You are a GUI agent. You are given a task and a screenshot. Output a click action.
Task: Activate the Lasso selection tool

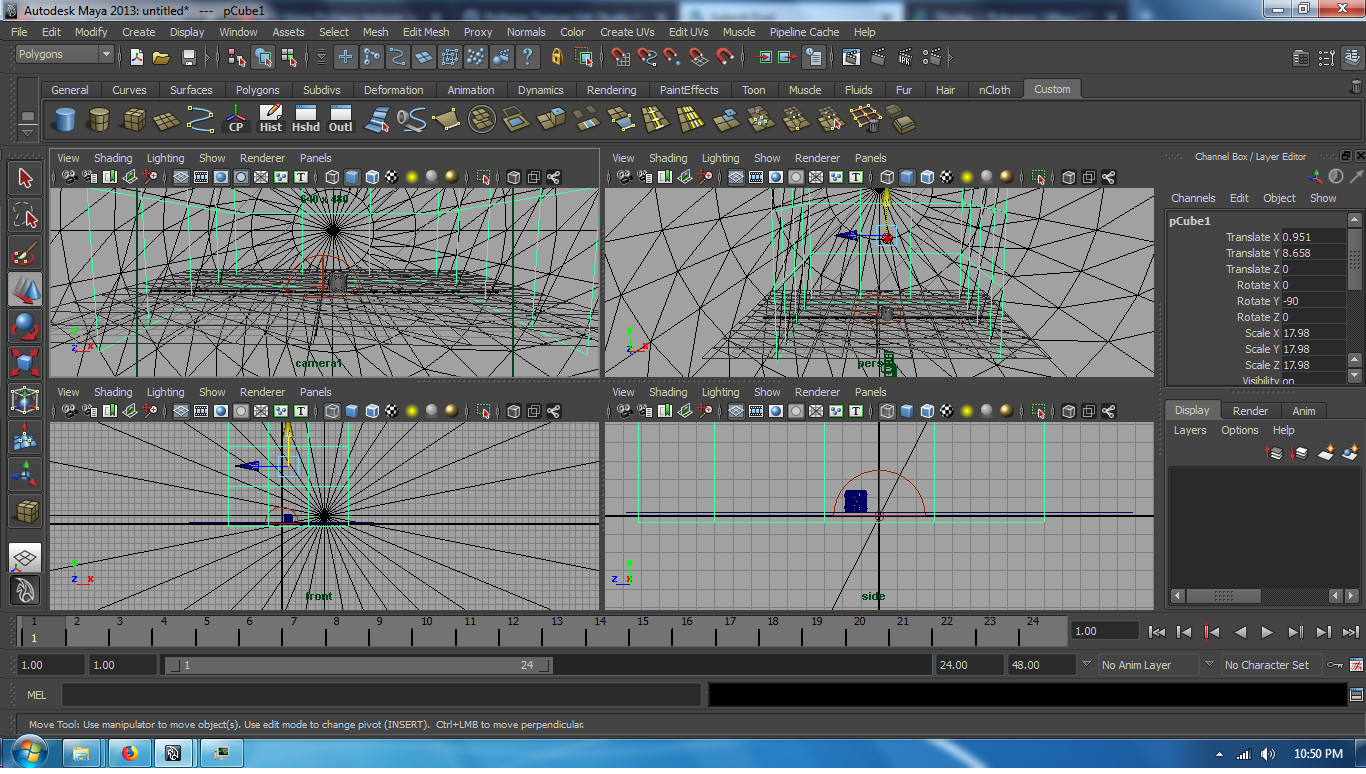(x=25, y=212)
